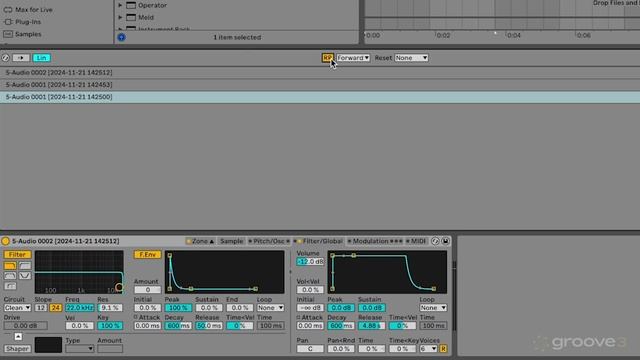Click the filter Res 9.1 % slider

[x=110, y=308]
